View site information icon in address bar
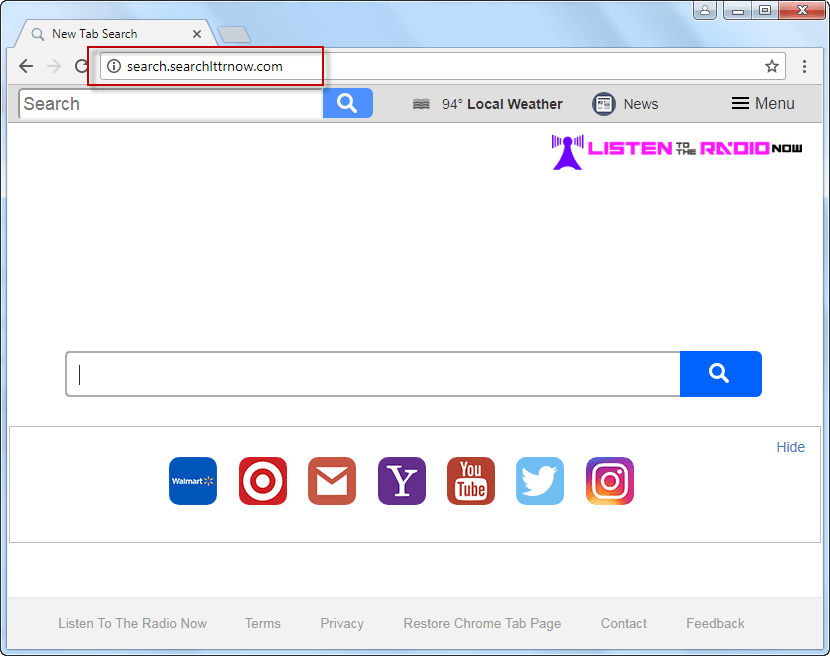Image resolution: width=830 pixels, height=656 pixels. point(114,66)
